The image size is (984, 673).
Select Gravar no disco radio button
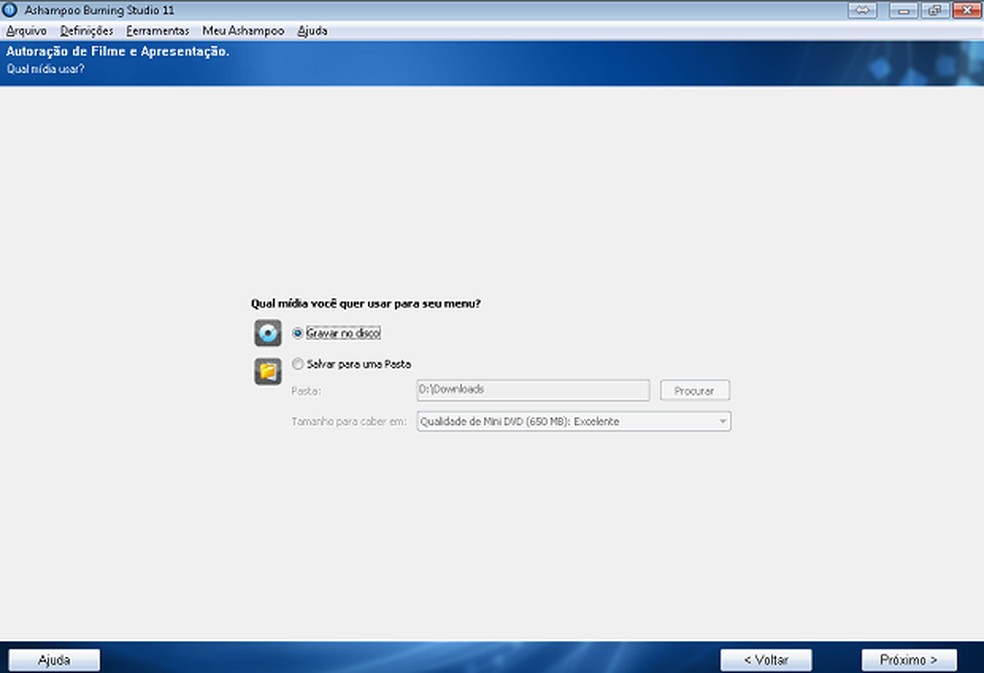point(297,333)
